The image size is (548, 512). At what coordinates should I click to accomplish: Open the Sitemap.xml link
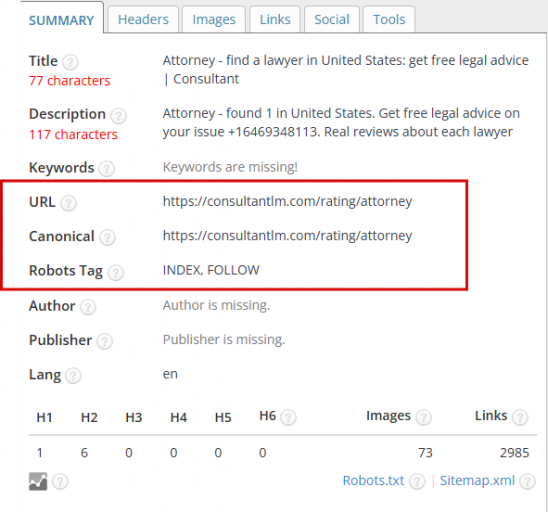(x=477, y=481)
